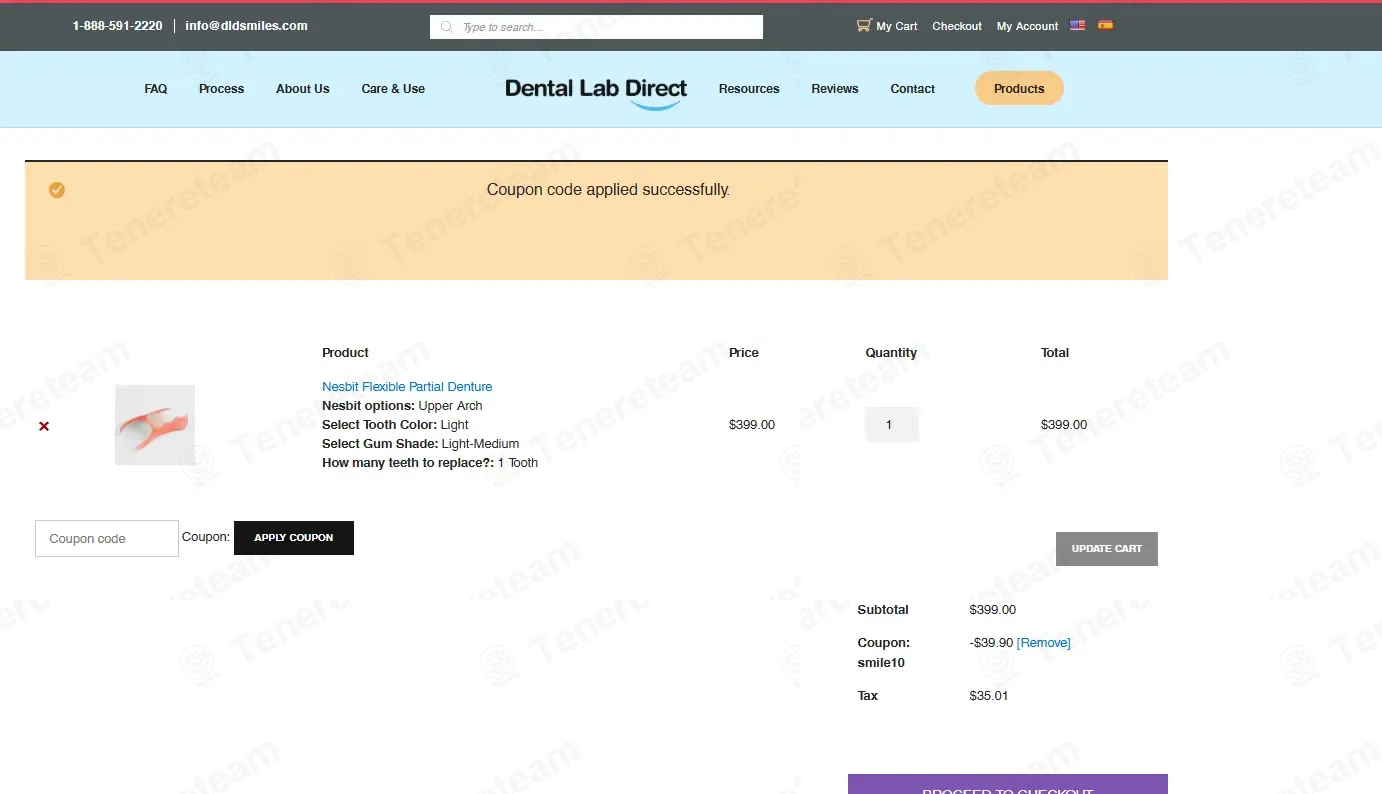Open the Resources menu
1382x794 pixels.
749,89
